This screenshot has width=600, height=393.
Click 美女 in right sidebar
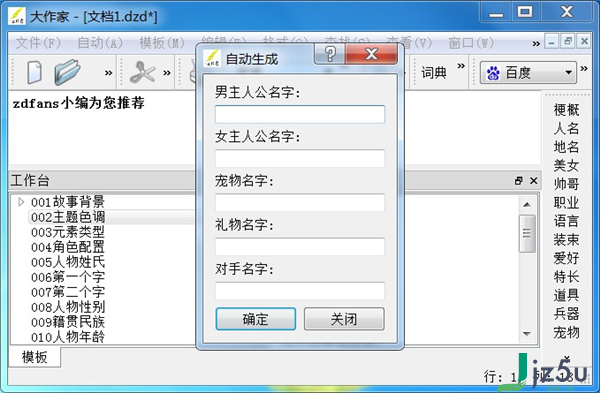(566, 165)
